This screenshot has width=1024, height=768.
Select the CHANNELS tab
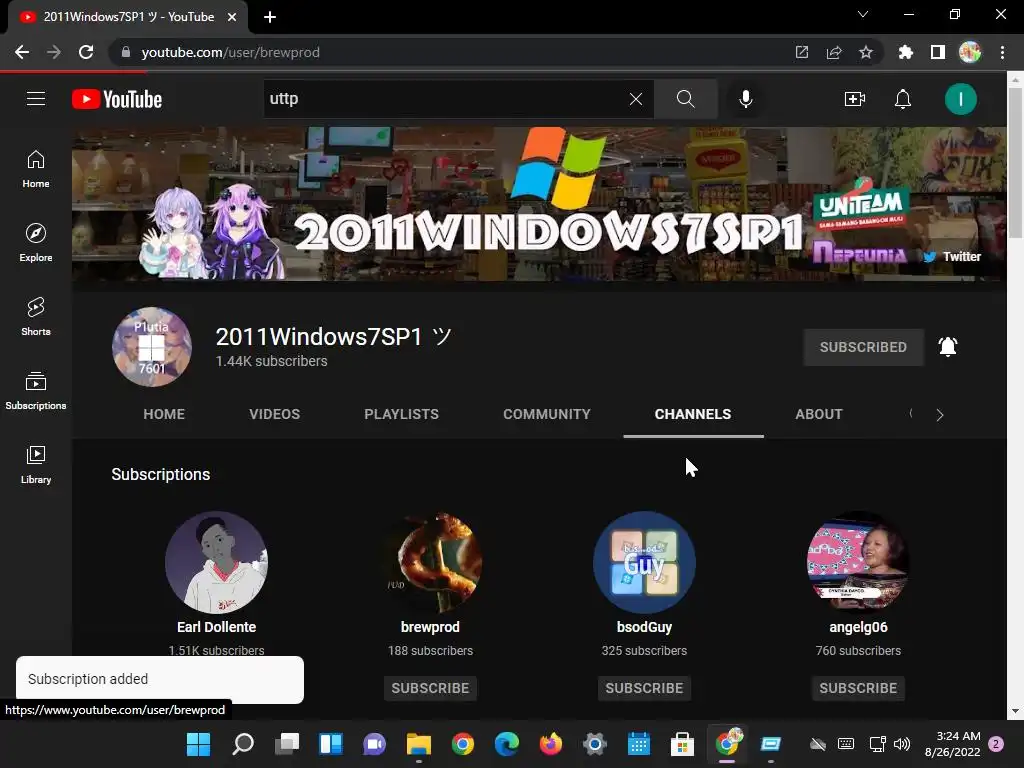pyautogui.click(x=693, y=414)
